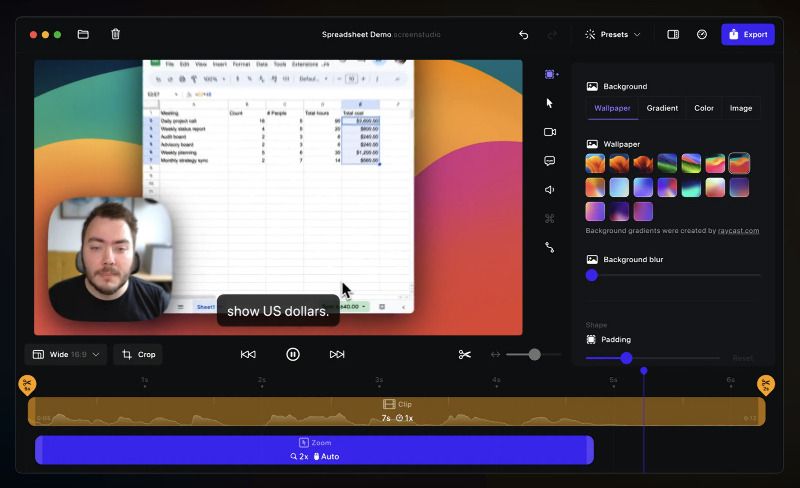Skip to previous with rewind button

pyautogui.click(x=248, y=354)
